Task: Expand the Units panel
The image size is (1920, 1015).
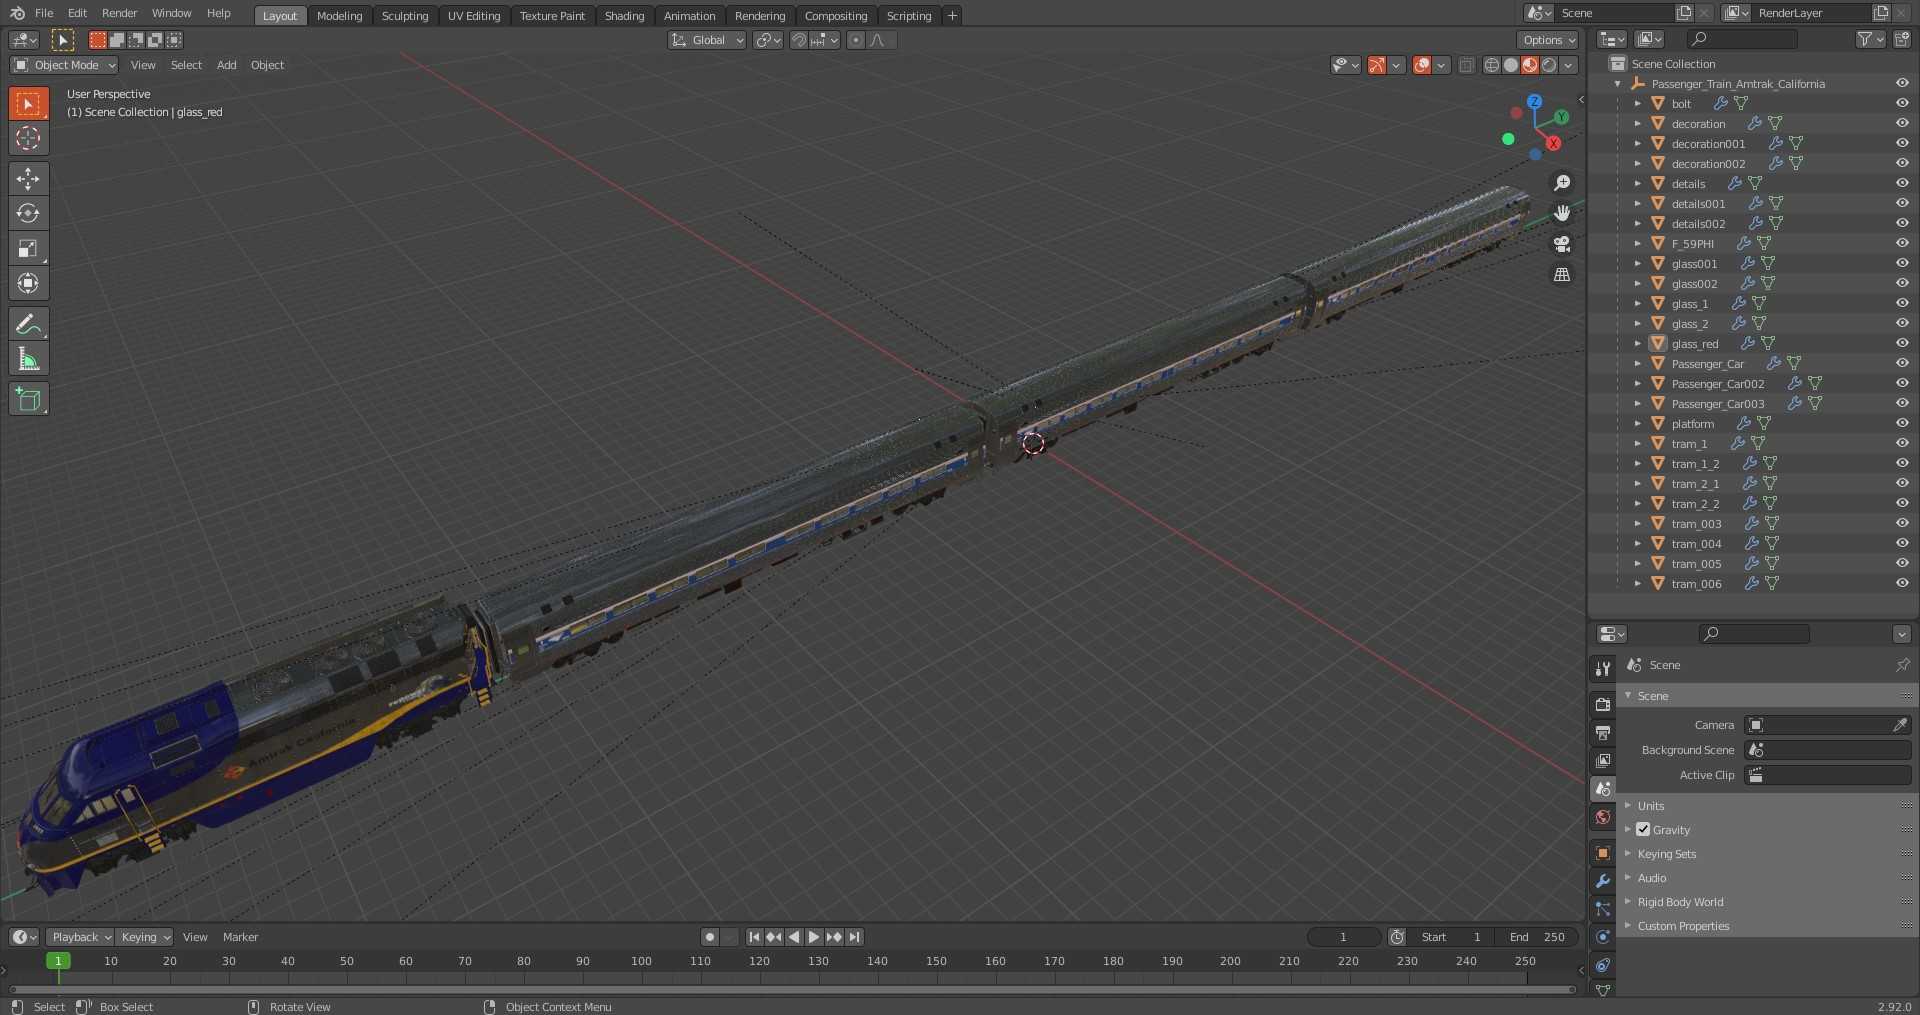Action: (x=1651, y=805)
